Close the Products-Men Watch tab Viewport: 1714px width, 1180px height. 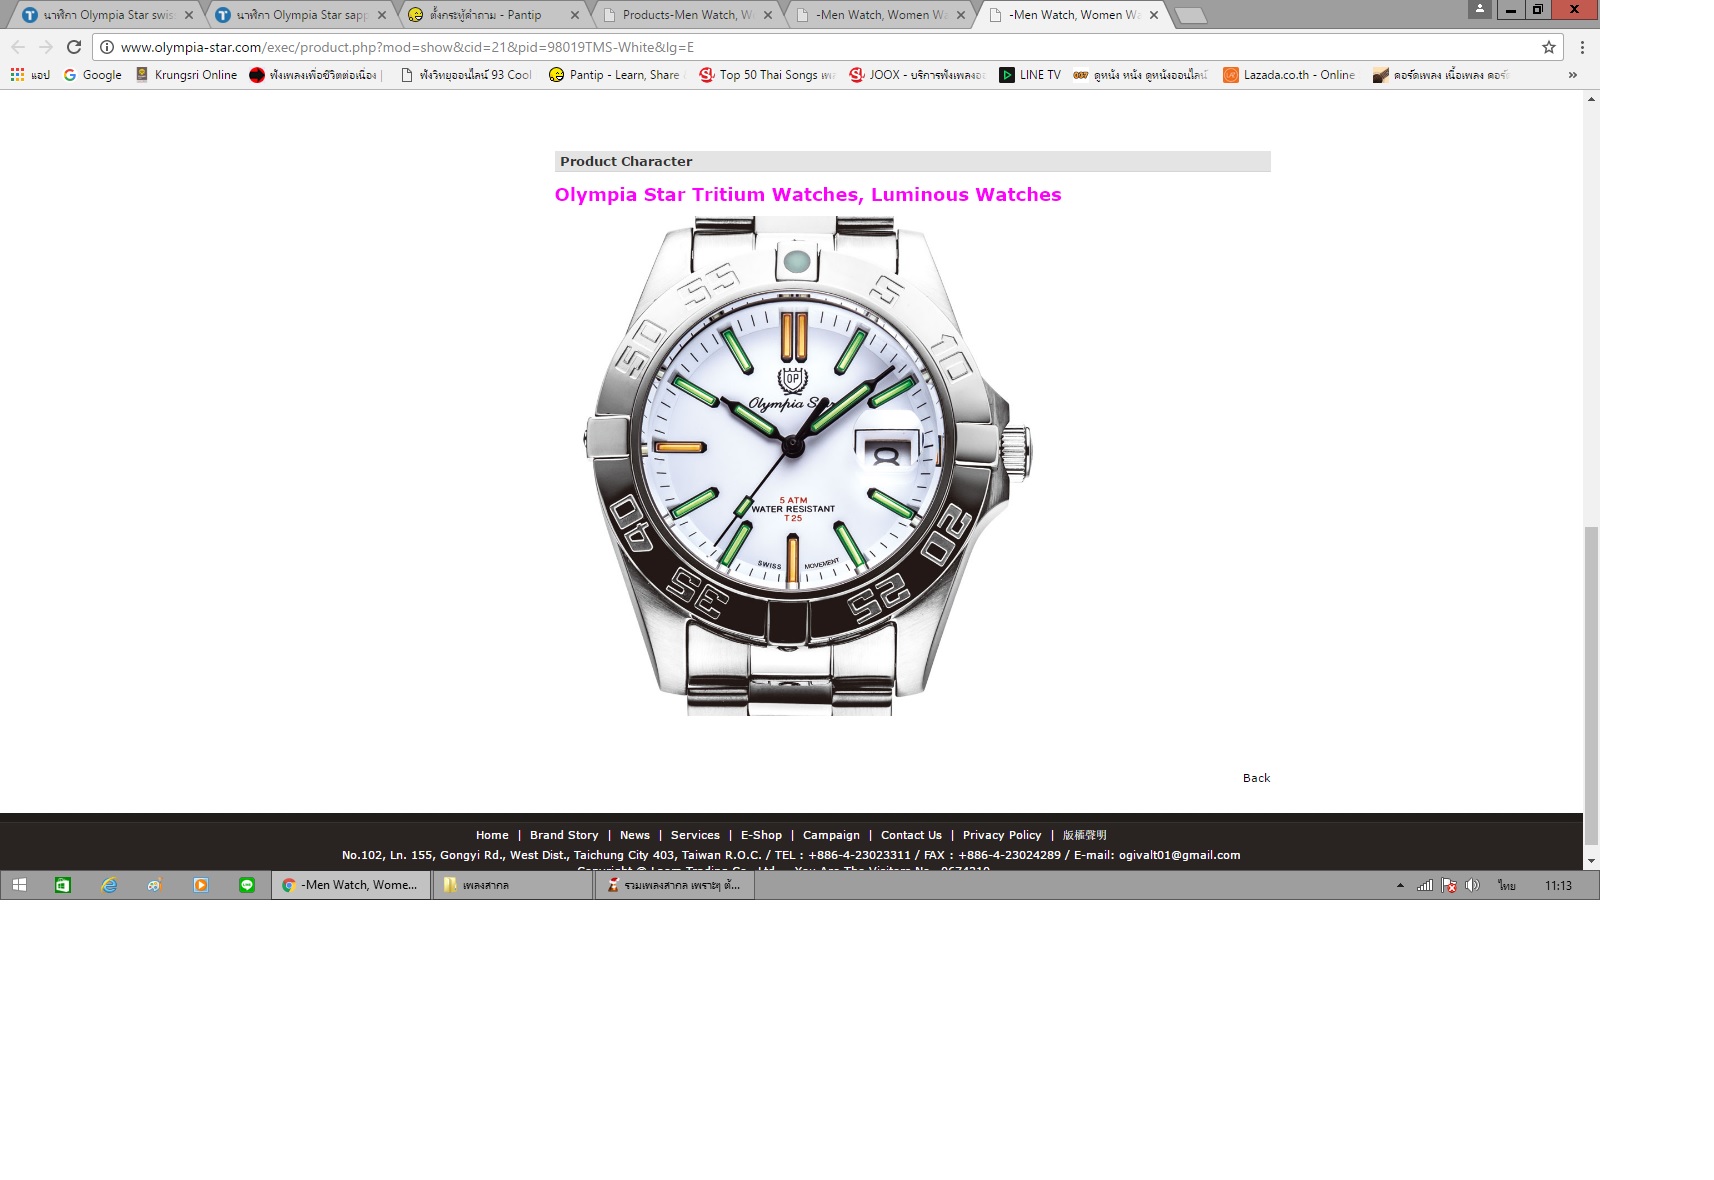coord(768,15)
